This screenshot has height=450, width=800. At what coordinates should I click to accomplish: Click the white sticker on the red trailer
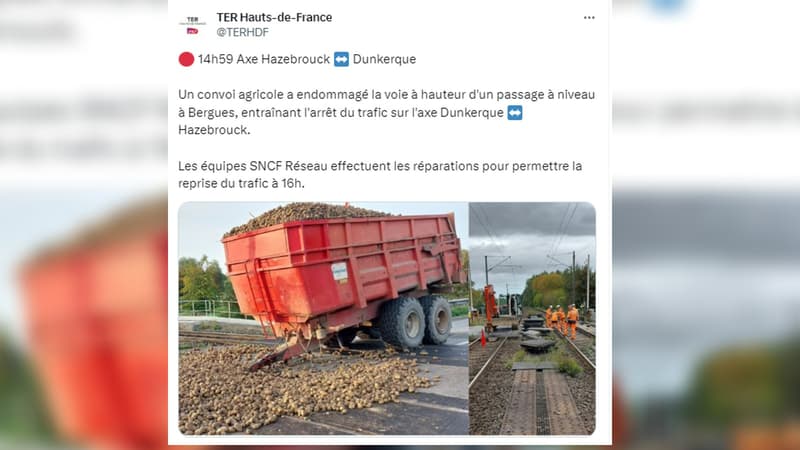pyautogui.click(x=339, y=272)
